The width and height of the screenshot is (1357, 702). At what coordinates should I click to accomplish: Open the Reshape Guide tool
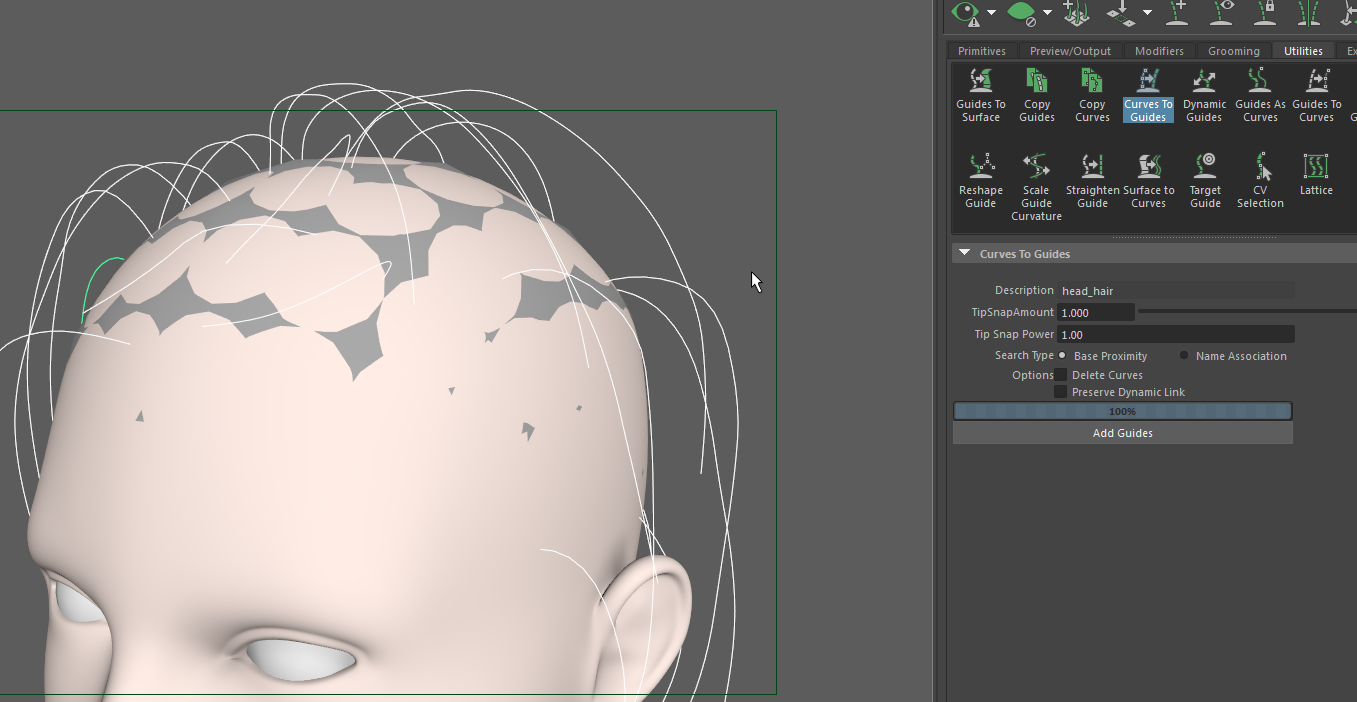(x=980, y=180)
